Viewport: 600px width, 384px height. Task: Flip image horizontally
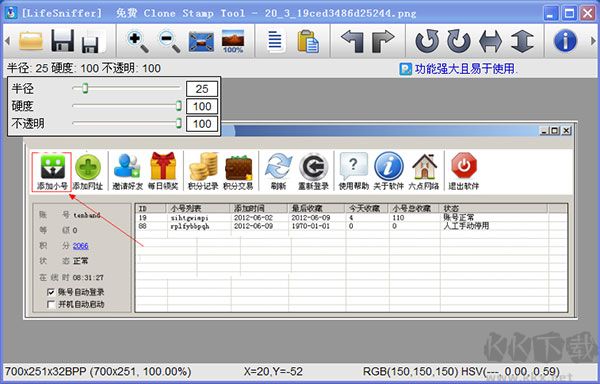click(x=490, y=41)
